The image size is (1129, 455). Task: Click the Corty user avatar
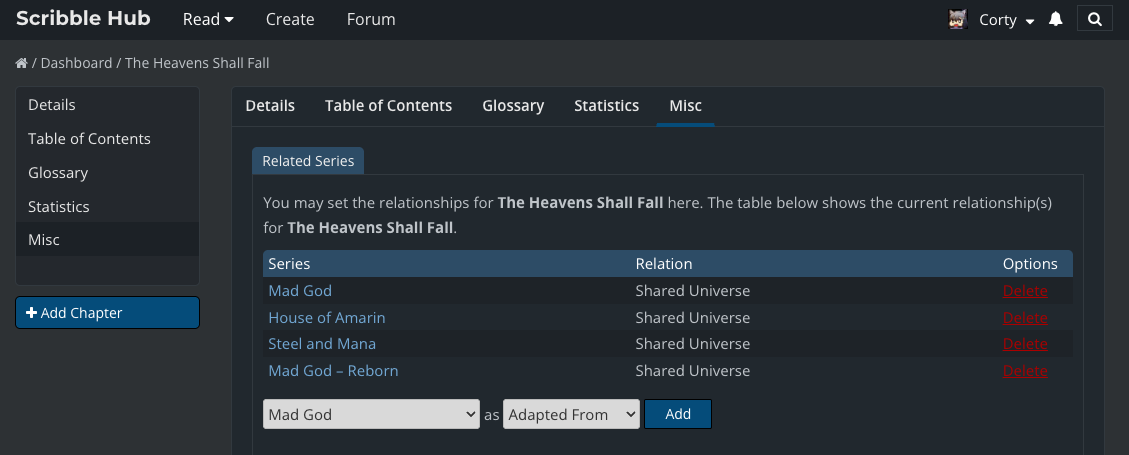(958, 19)
